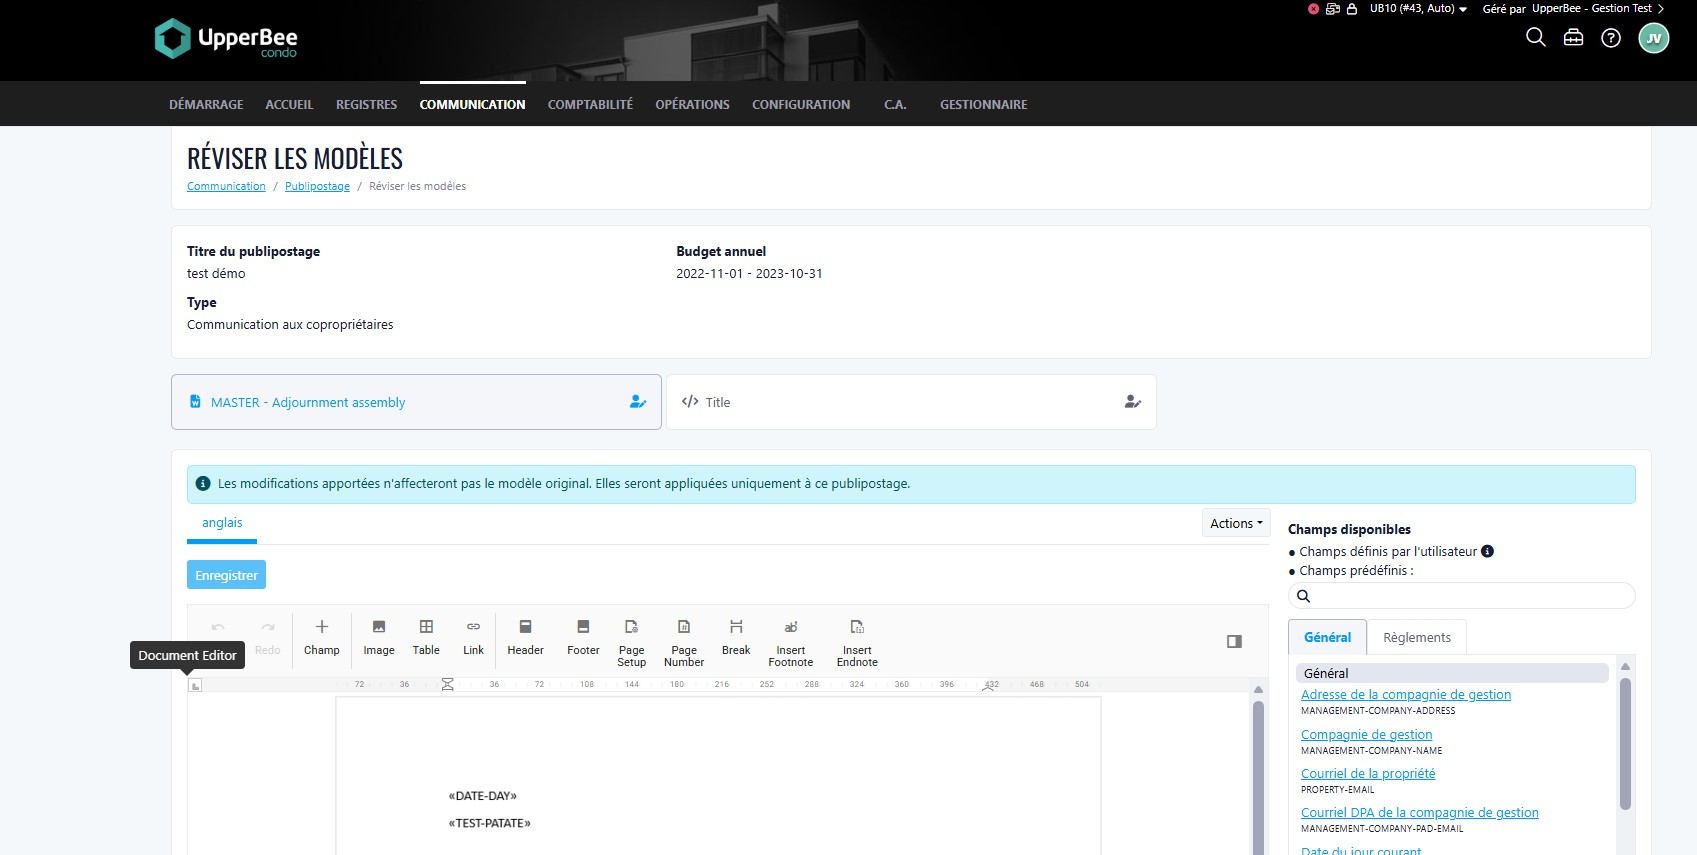Click Insert Footnote

tap(791, 642)
